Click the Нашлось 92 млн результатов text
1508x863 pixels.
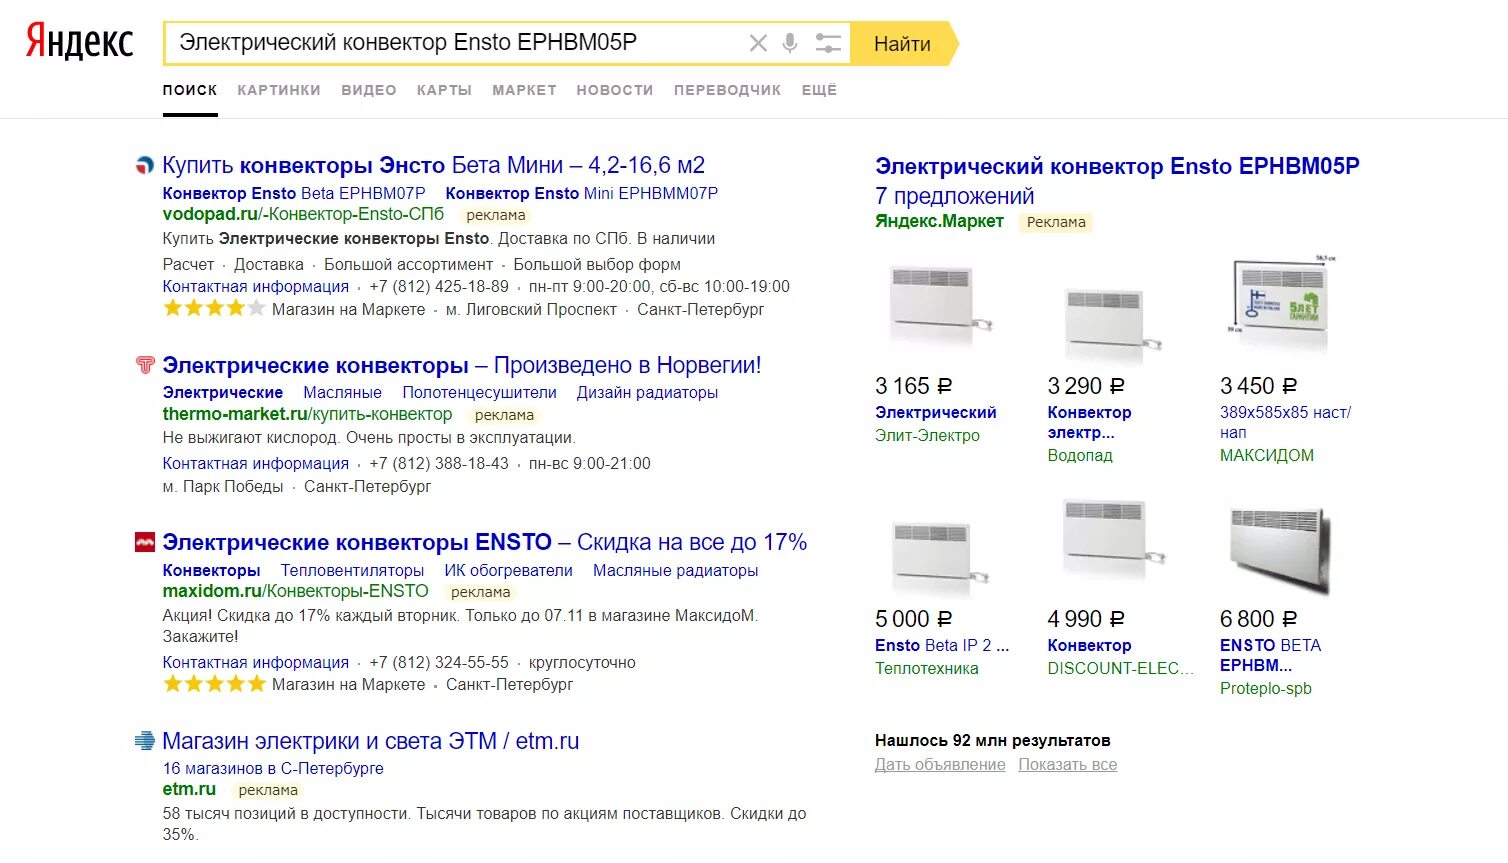point(992,740)
